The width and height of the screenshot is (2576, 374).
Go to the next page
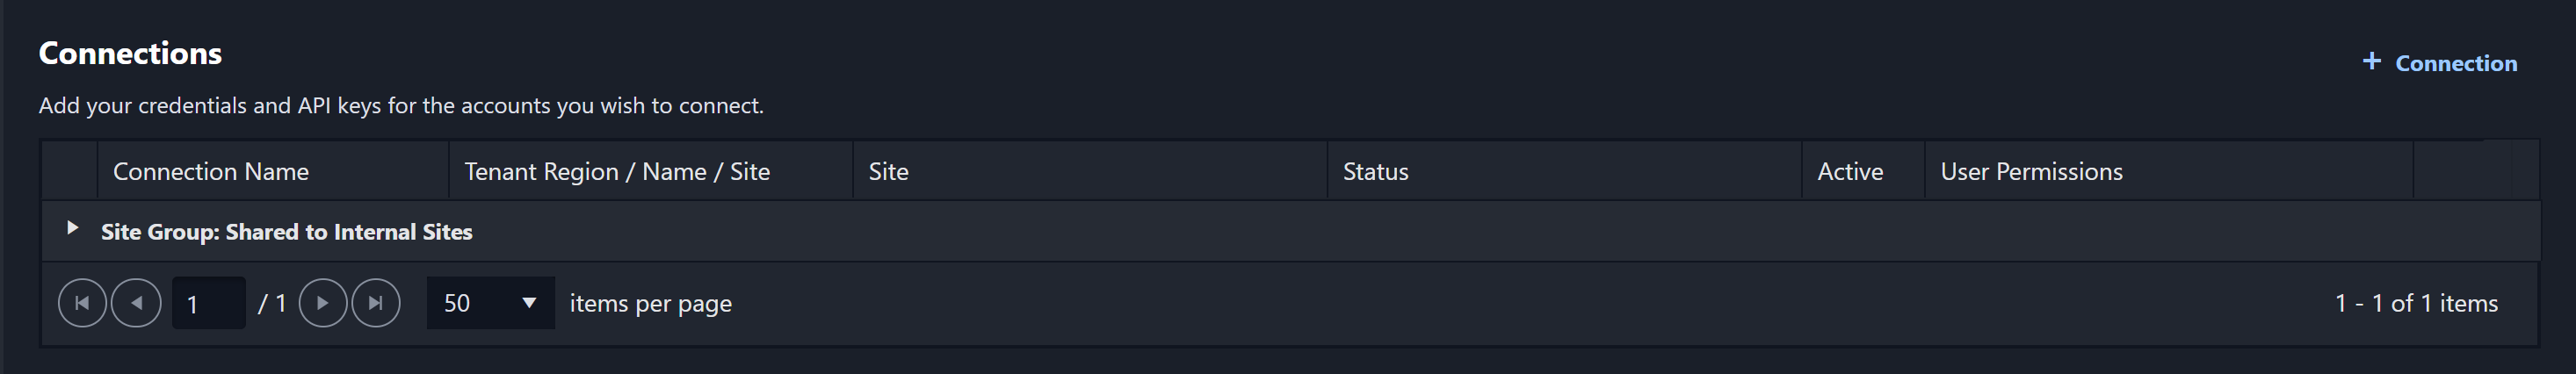(x=323, y=303)
